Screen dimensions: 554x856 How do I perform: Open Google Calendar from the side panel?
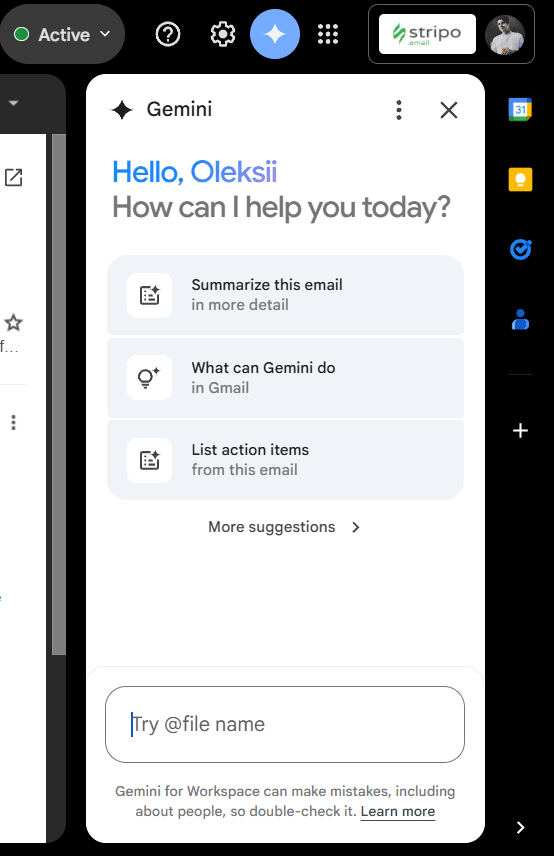coord(520,109)
